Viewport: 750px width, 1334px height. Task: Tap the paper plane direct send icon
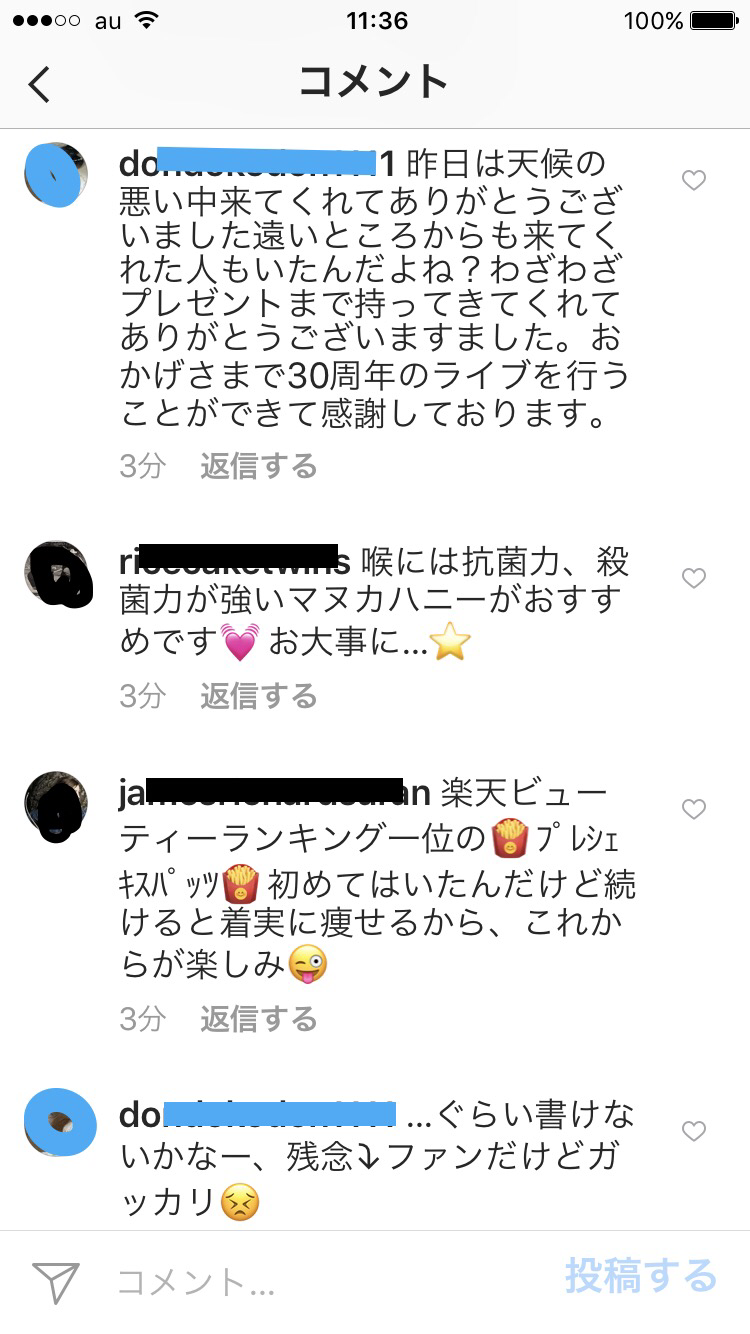coord(56,1282)
